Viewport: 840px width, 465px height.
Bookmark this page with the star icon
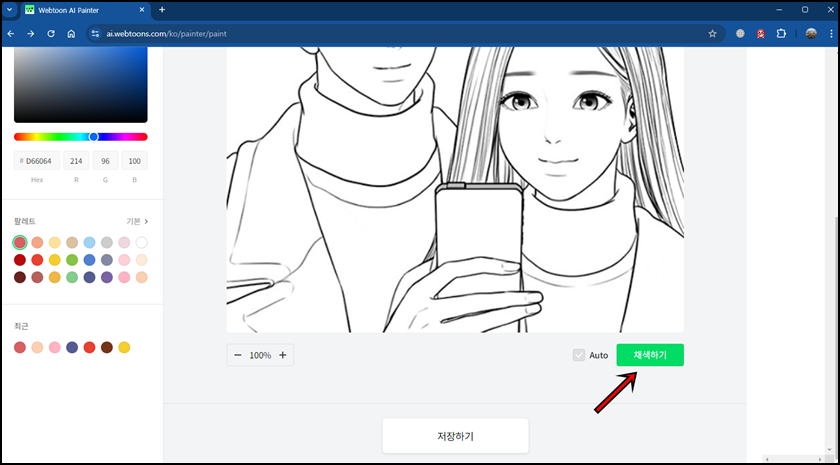[x=712, y=34]
